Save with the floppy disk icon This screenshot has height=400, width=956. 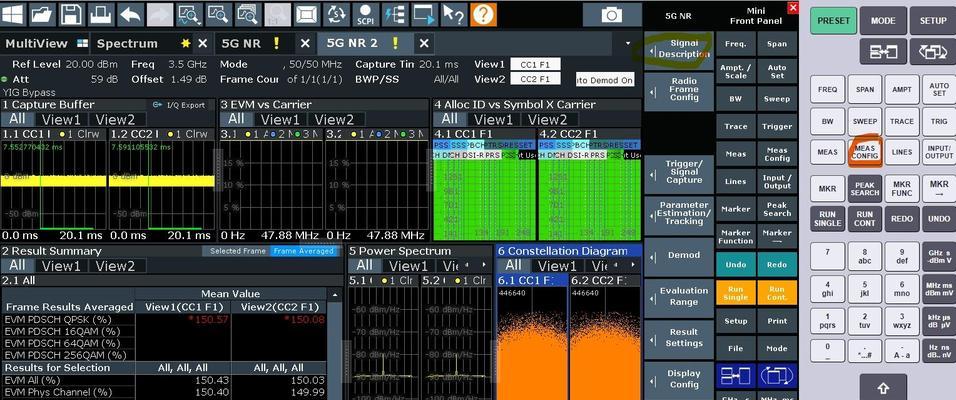tap(72, 14)
